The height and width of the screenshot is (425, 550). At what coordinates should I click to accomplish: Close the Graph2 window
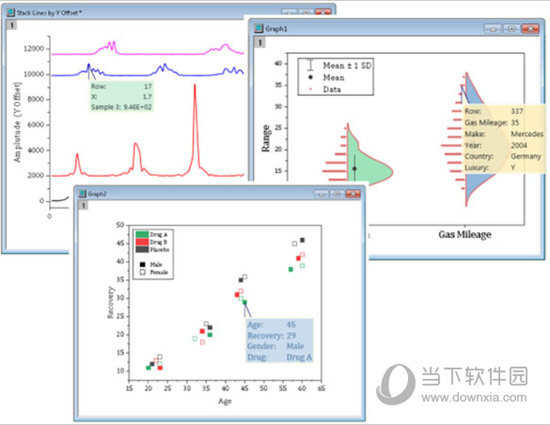pos(353,194)
